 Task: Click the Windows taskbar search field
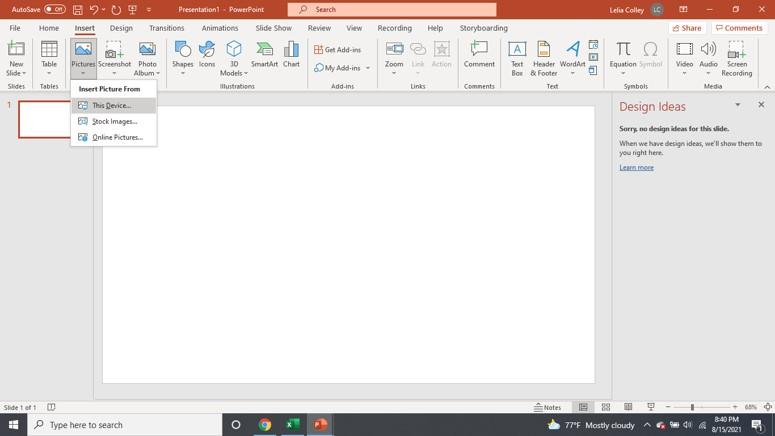click(125, 425)
